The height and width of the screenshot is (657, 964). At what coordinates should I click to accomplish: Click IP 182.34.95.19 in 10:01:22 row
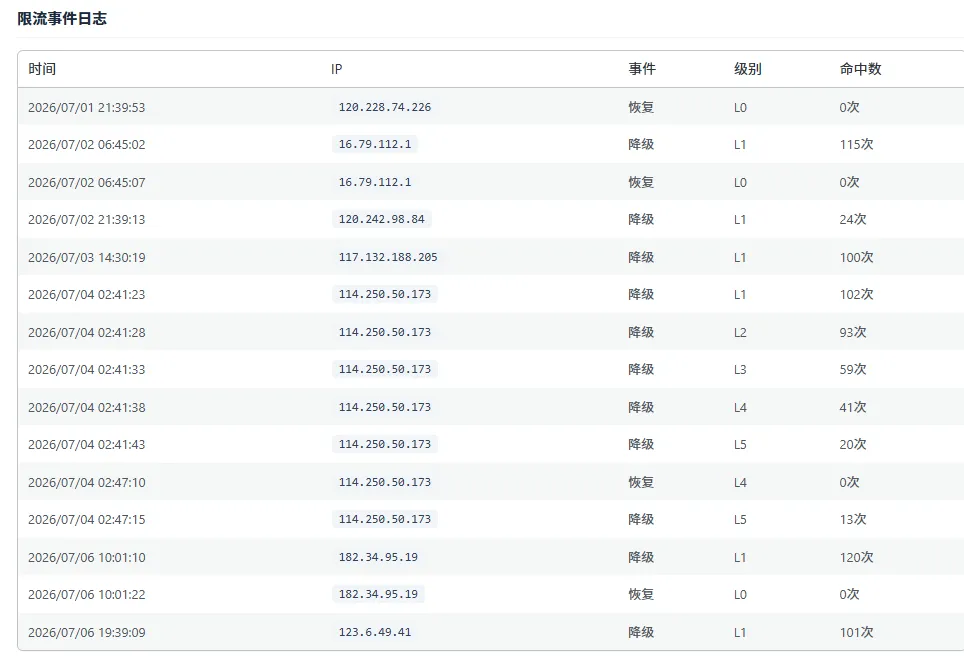[378, 594]
